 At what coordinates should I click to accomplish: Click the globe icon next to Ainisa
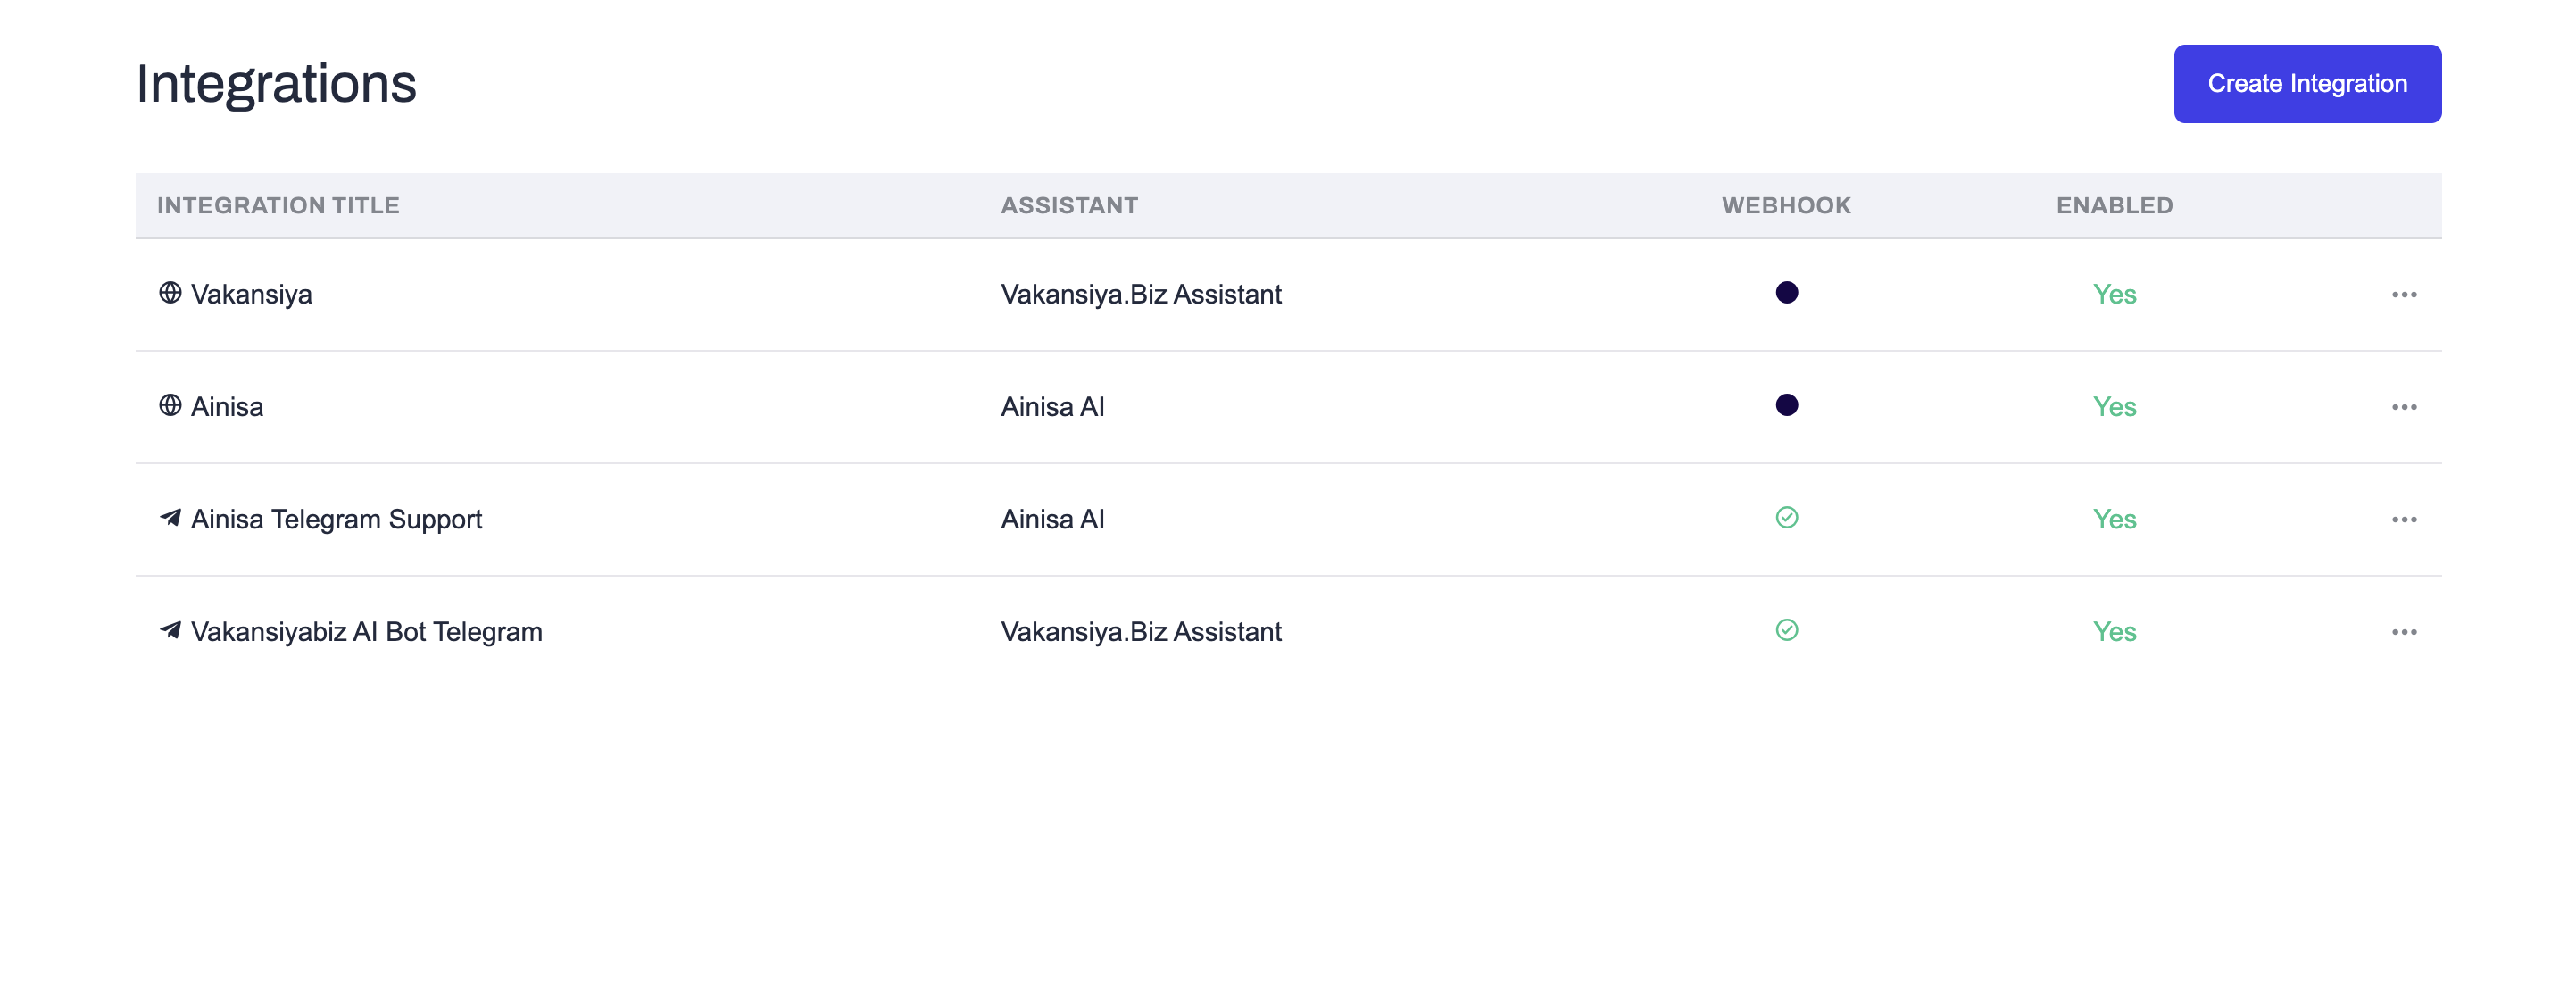pos(170,406)
